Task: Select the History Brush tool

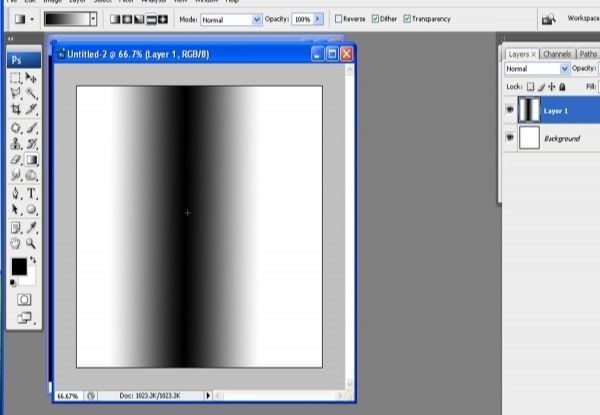Action: point(31,143)
